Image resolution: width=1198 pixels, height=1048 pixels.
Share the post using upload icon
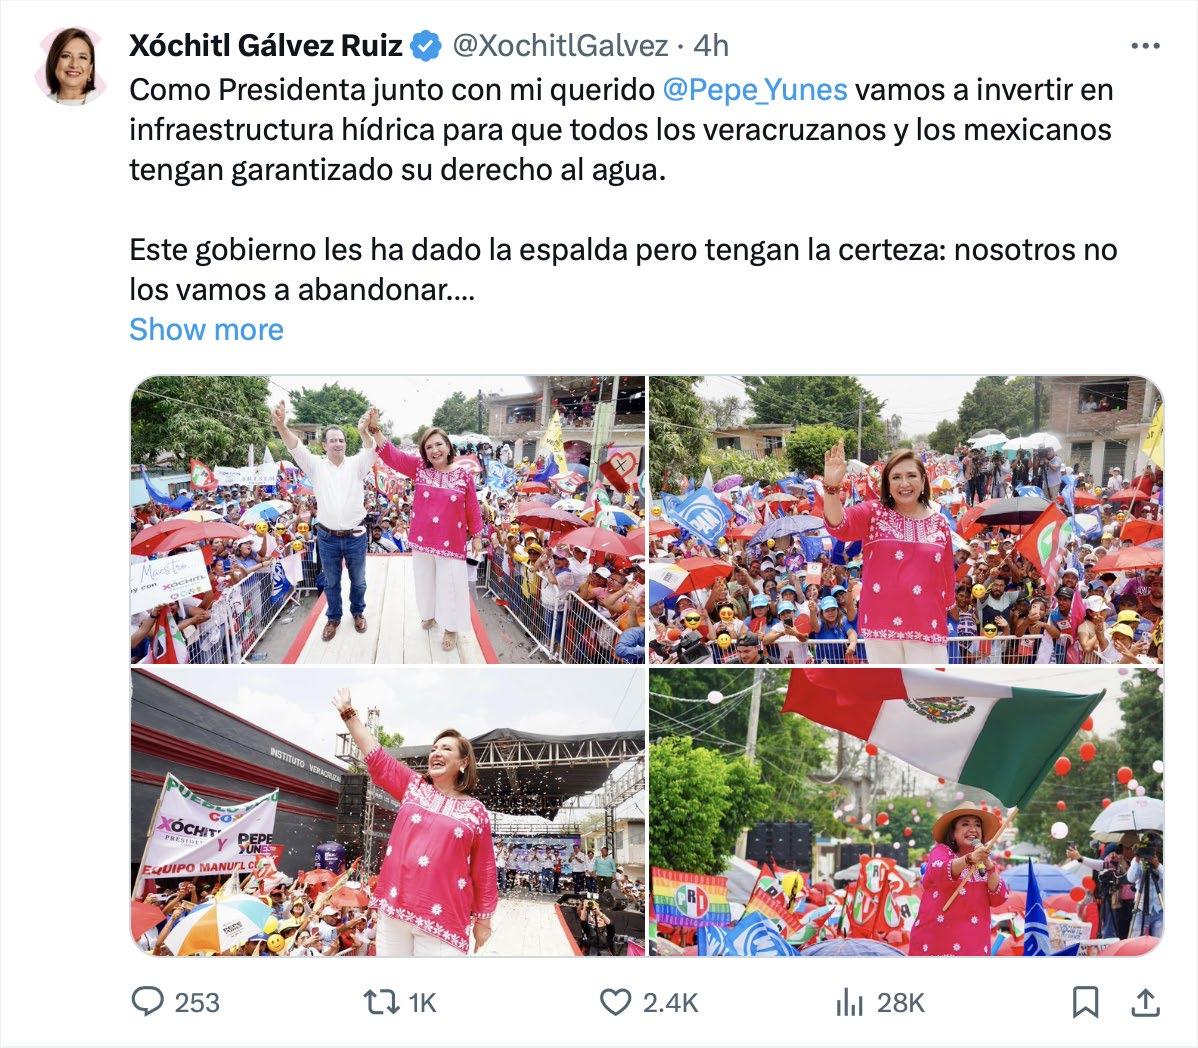(1145, 1002)
